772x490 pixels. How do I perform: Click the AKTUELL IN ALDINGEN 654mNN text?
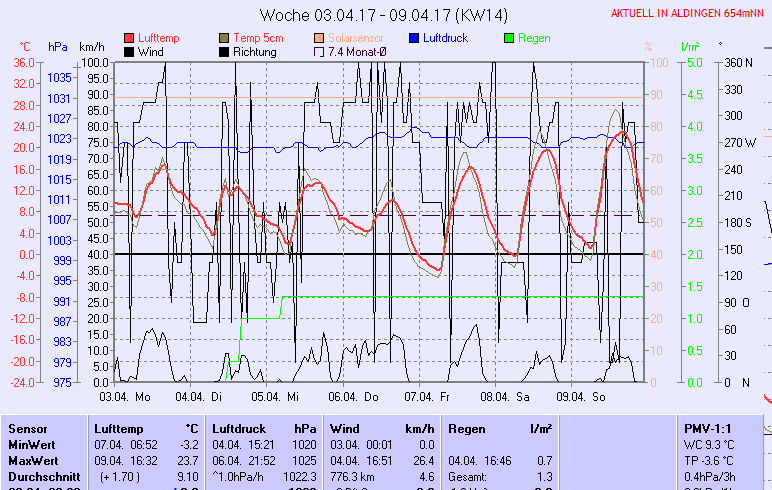[x=688, y=13]
